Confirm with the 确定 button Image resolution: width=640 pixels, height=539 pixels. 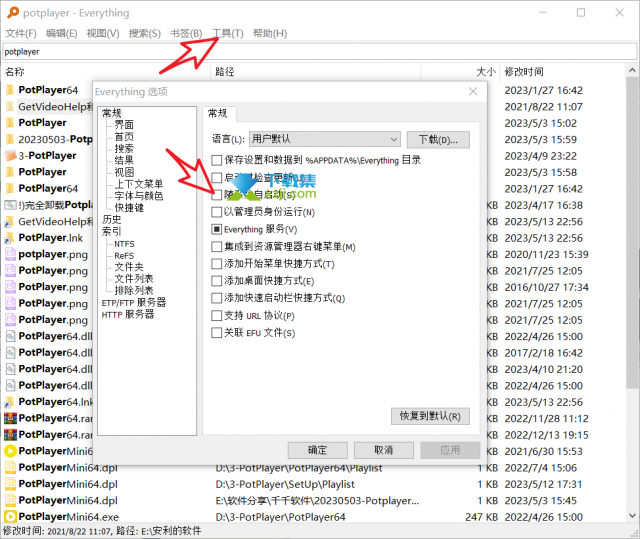point(318,450)
